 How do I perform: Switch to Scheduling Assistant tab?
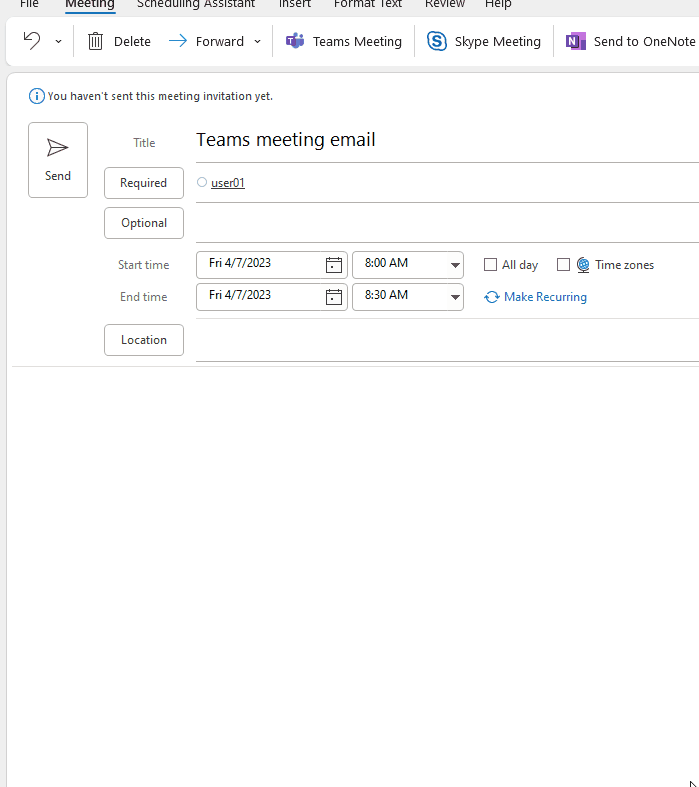pos(196,4)
